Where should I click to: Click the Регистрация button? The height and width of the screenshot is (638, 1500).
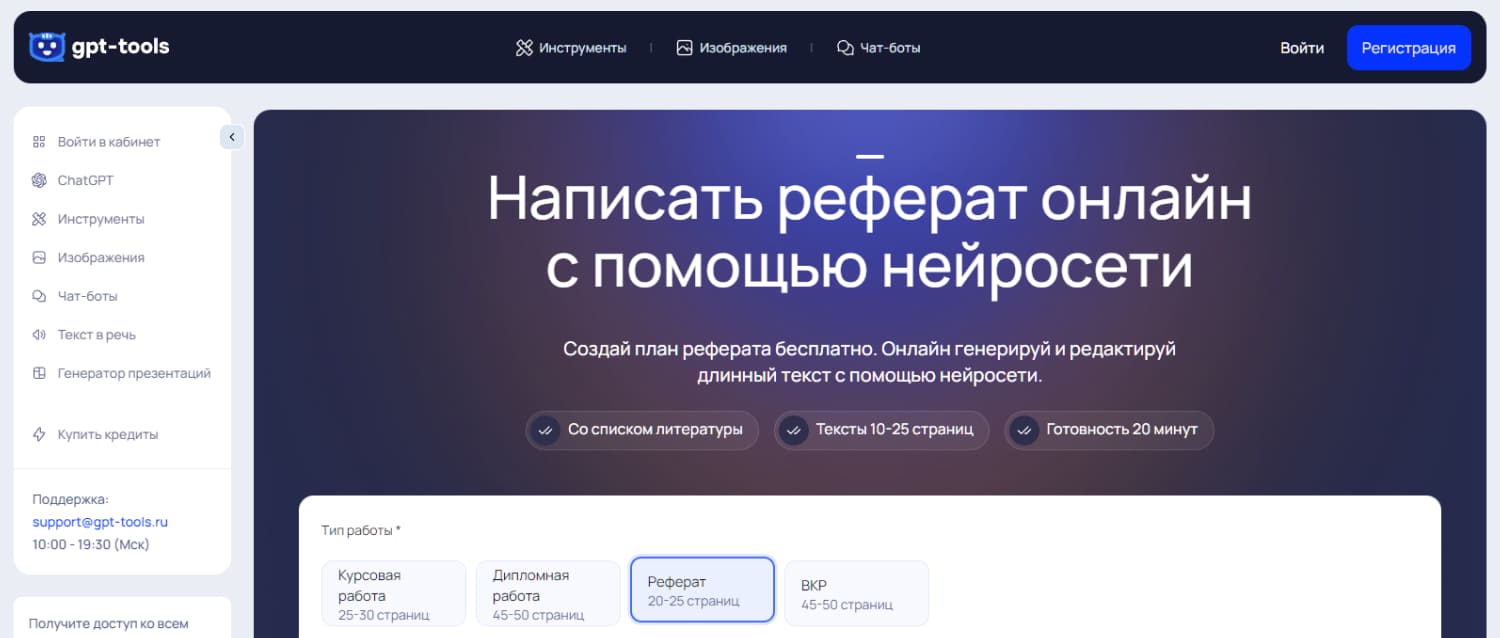click(1409, 47)
